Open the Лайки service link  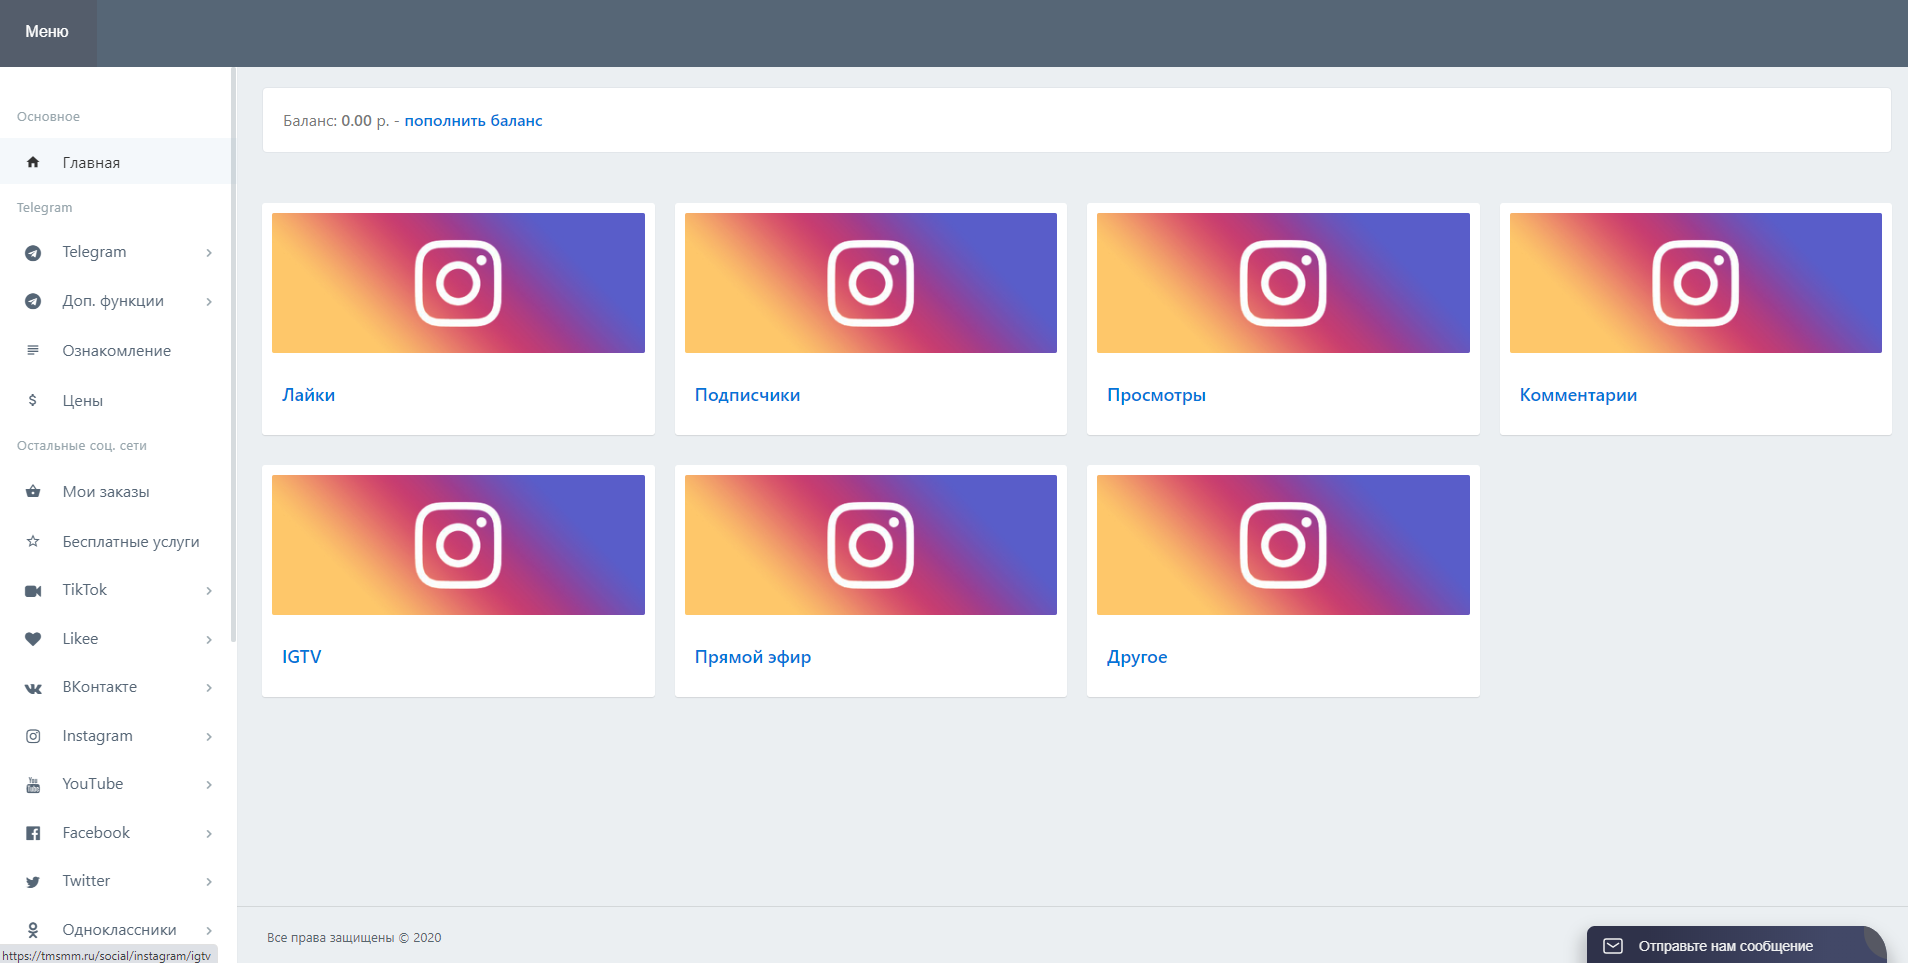pos(308,395)
